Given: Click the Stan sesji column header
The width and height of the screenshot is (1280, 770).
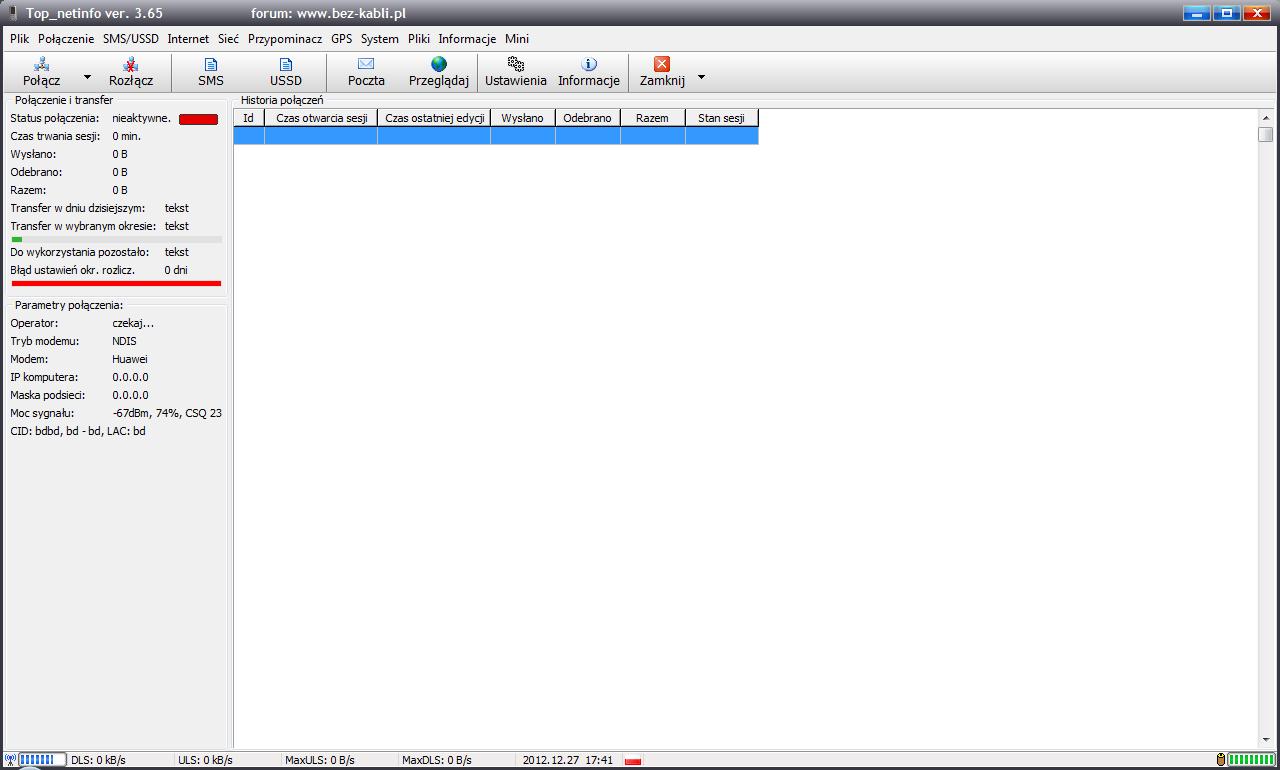Looking at the screenshot, I should 721,118.
